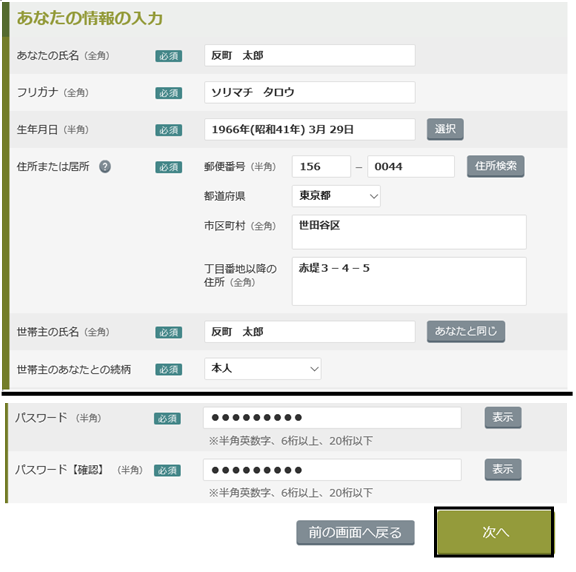Click the 世帯主の氏名 input field

point(310,332)
